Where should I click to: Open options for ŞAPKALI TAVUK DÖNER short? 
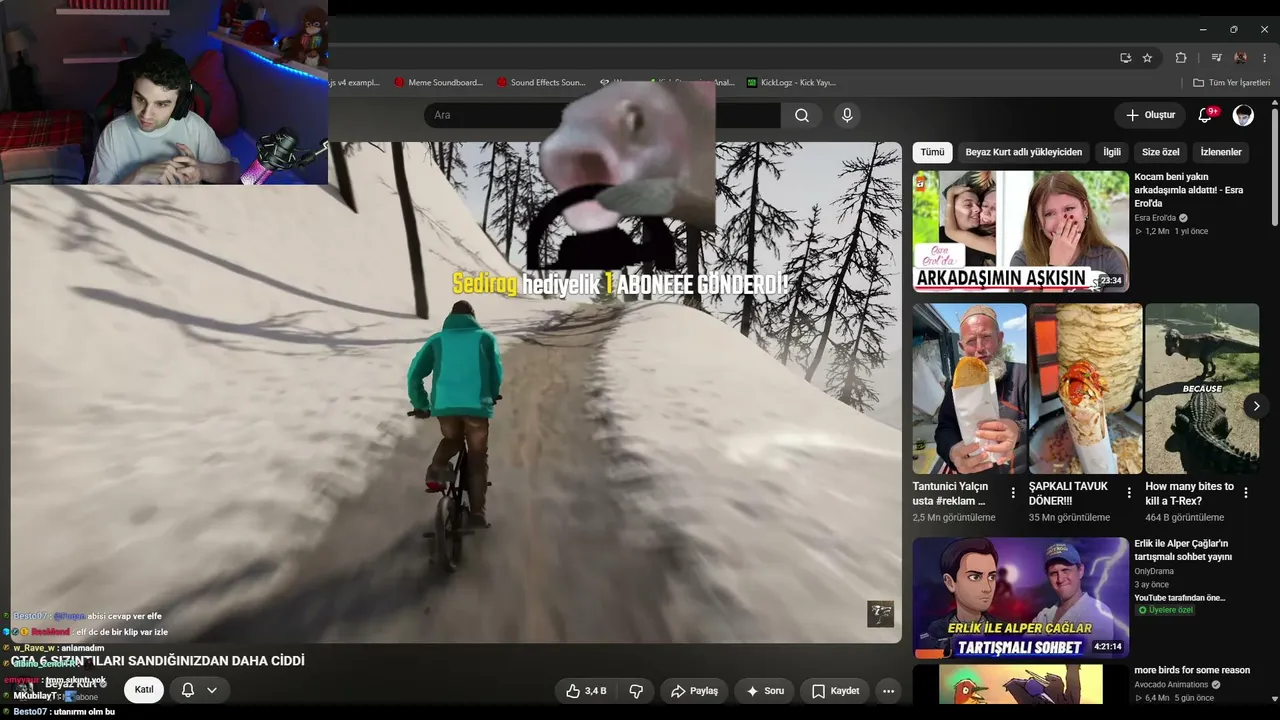pyautogui.click(x=1129, y=493)
